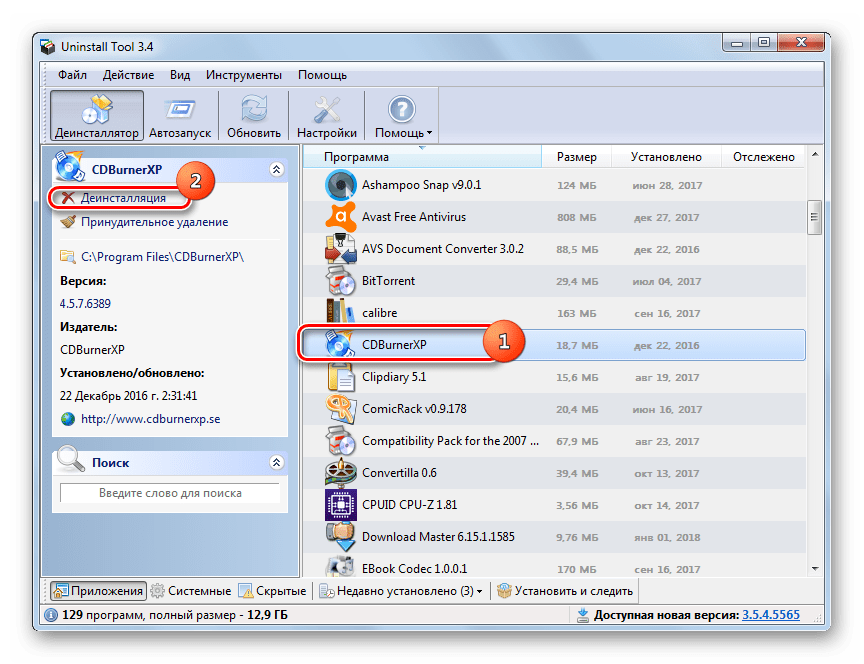Image resolution: width=864 pixels, height=664 pixels.
Task: Select the Clipdiary 5.1 row text
Action: click(394, 377)
